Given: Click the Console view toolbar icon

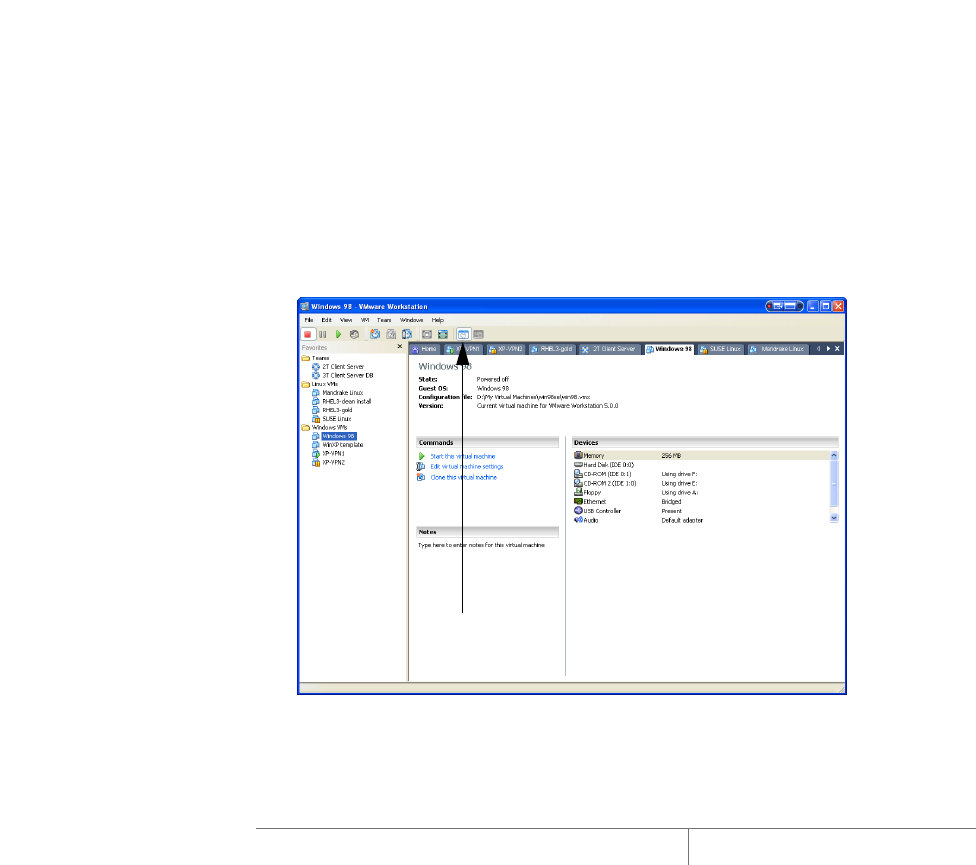Looking at the screenshot, I should pos(479,334).
